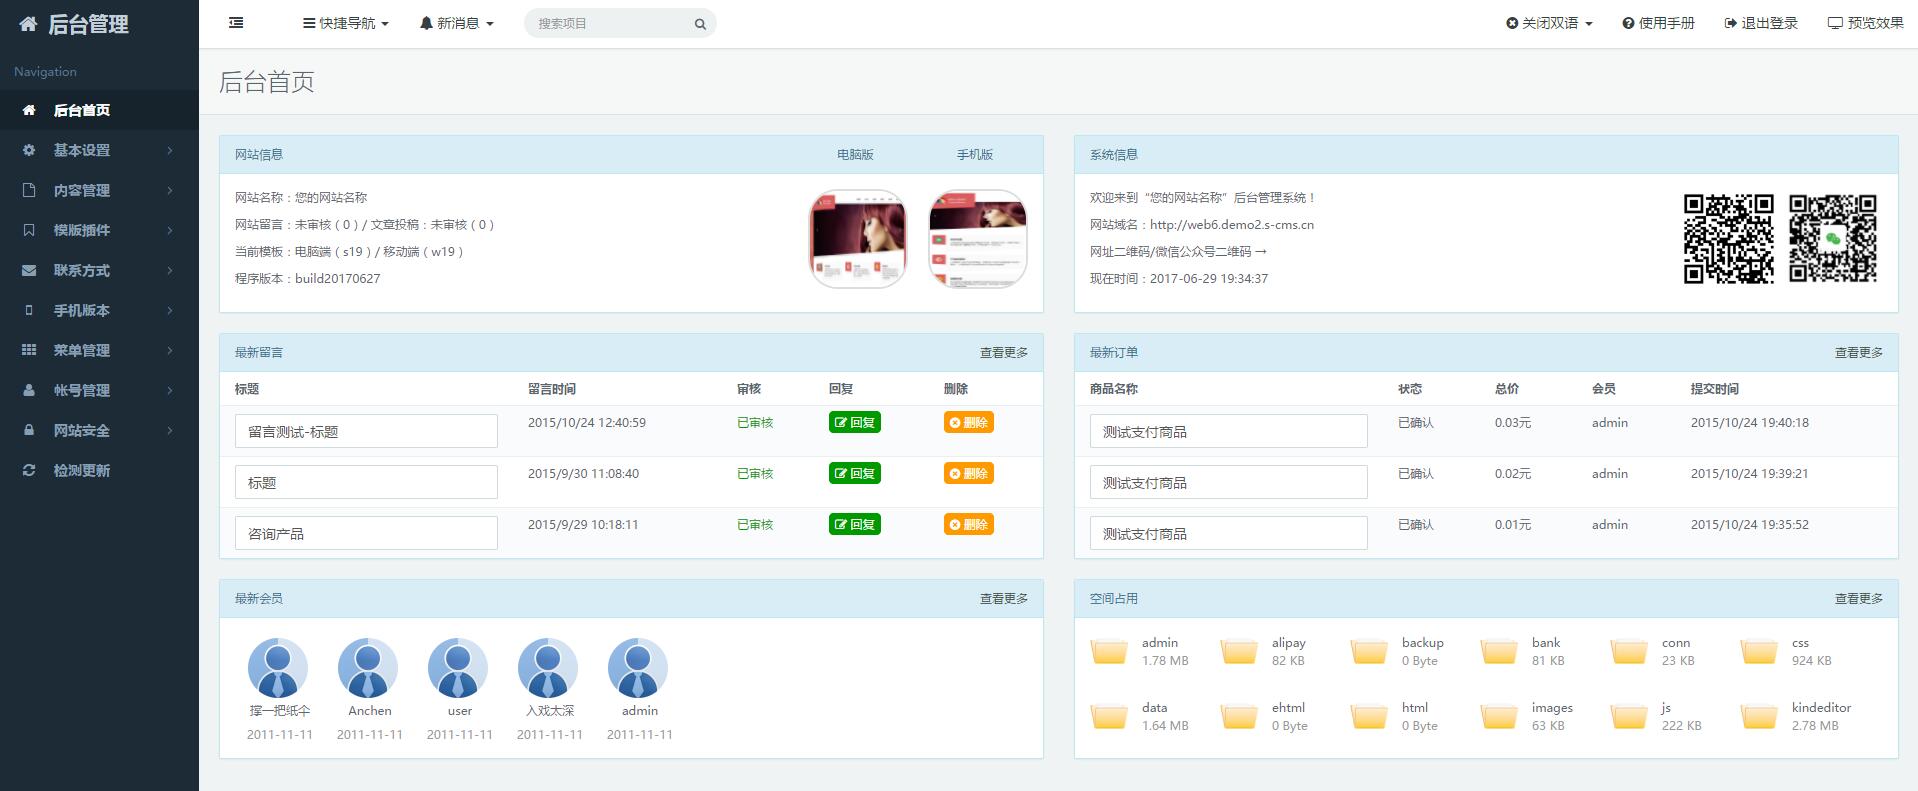Open the admin folder icon
Image resolution: width=1918 pixels, height=791 pixels.
1109,652
